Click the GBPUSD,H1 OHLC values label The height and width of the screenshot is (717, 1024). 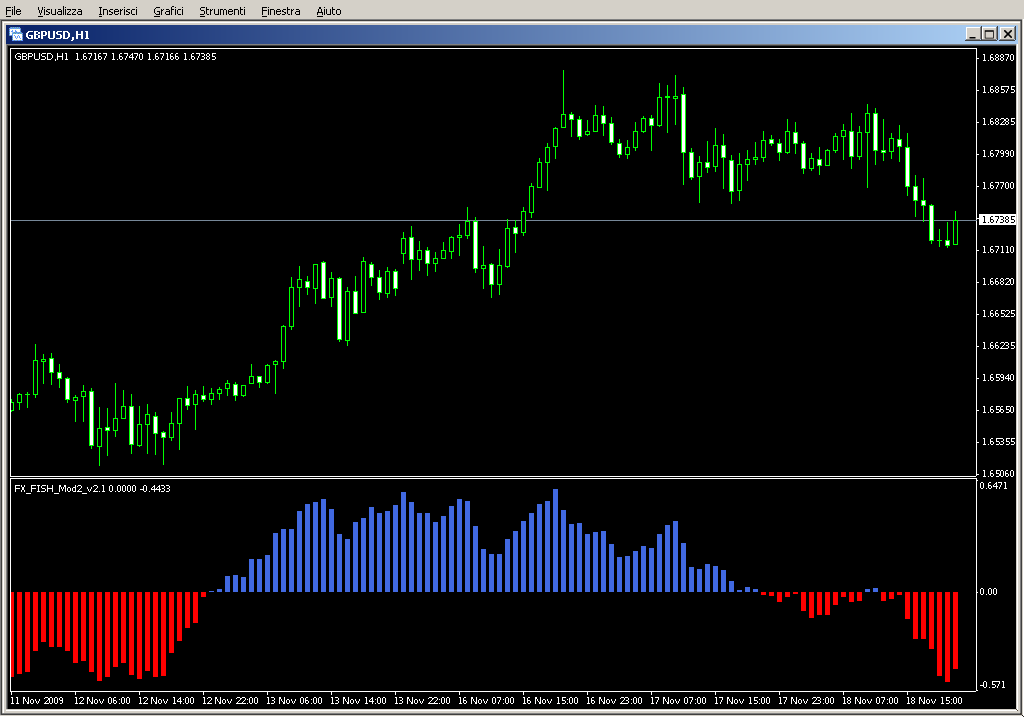point(115,57)
